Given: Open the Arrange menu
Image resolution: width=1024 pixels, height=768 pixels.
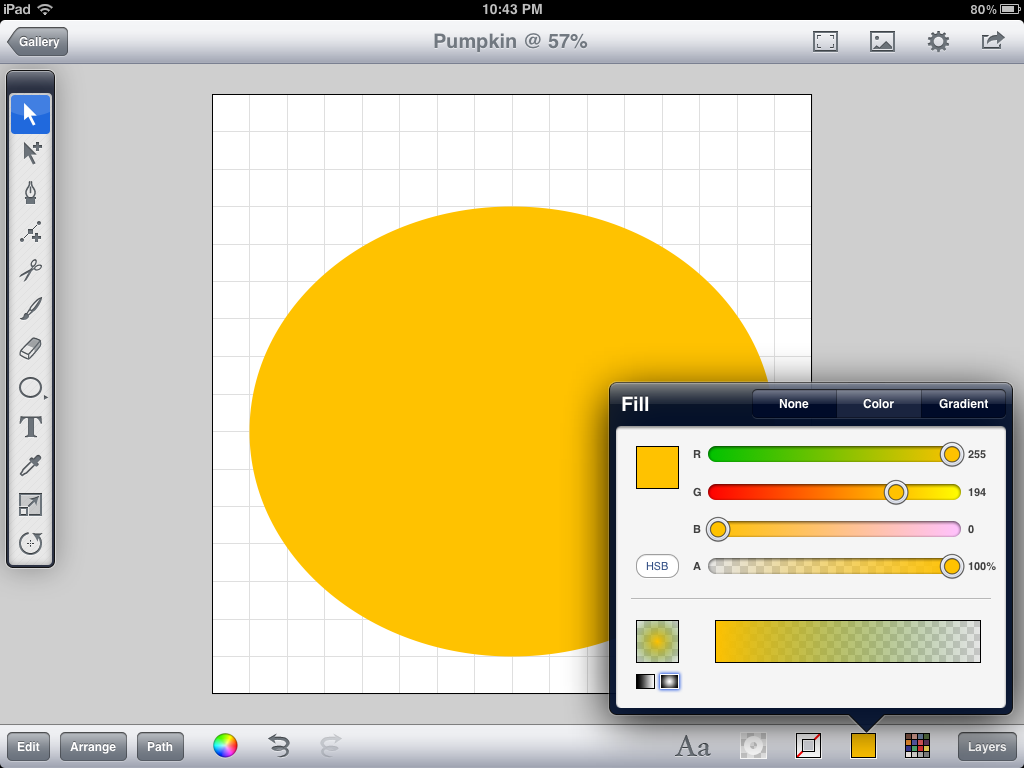Looking at the screenshot, I should [93, 746].
